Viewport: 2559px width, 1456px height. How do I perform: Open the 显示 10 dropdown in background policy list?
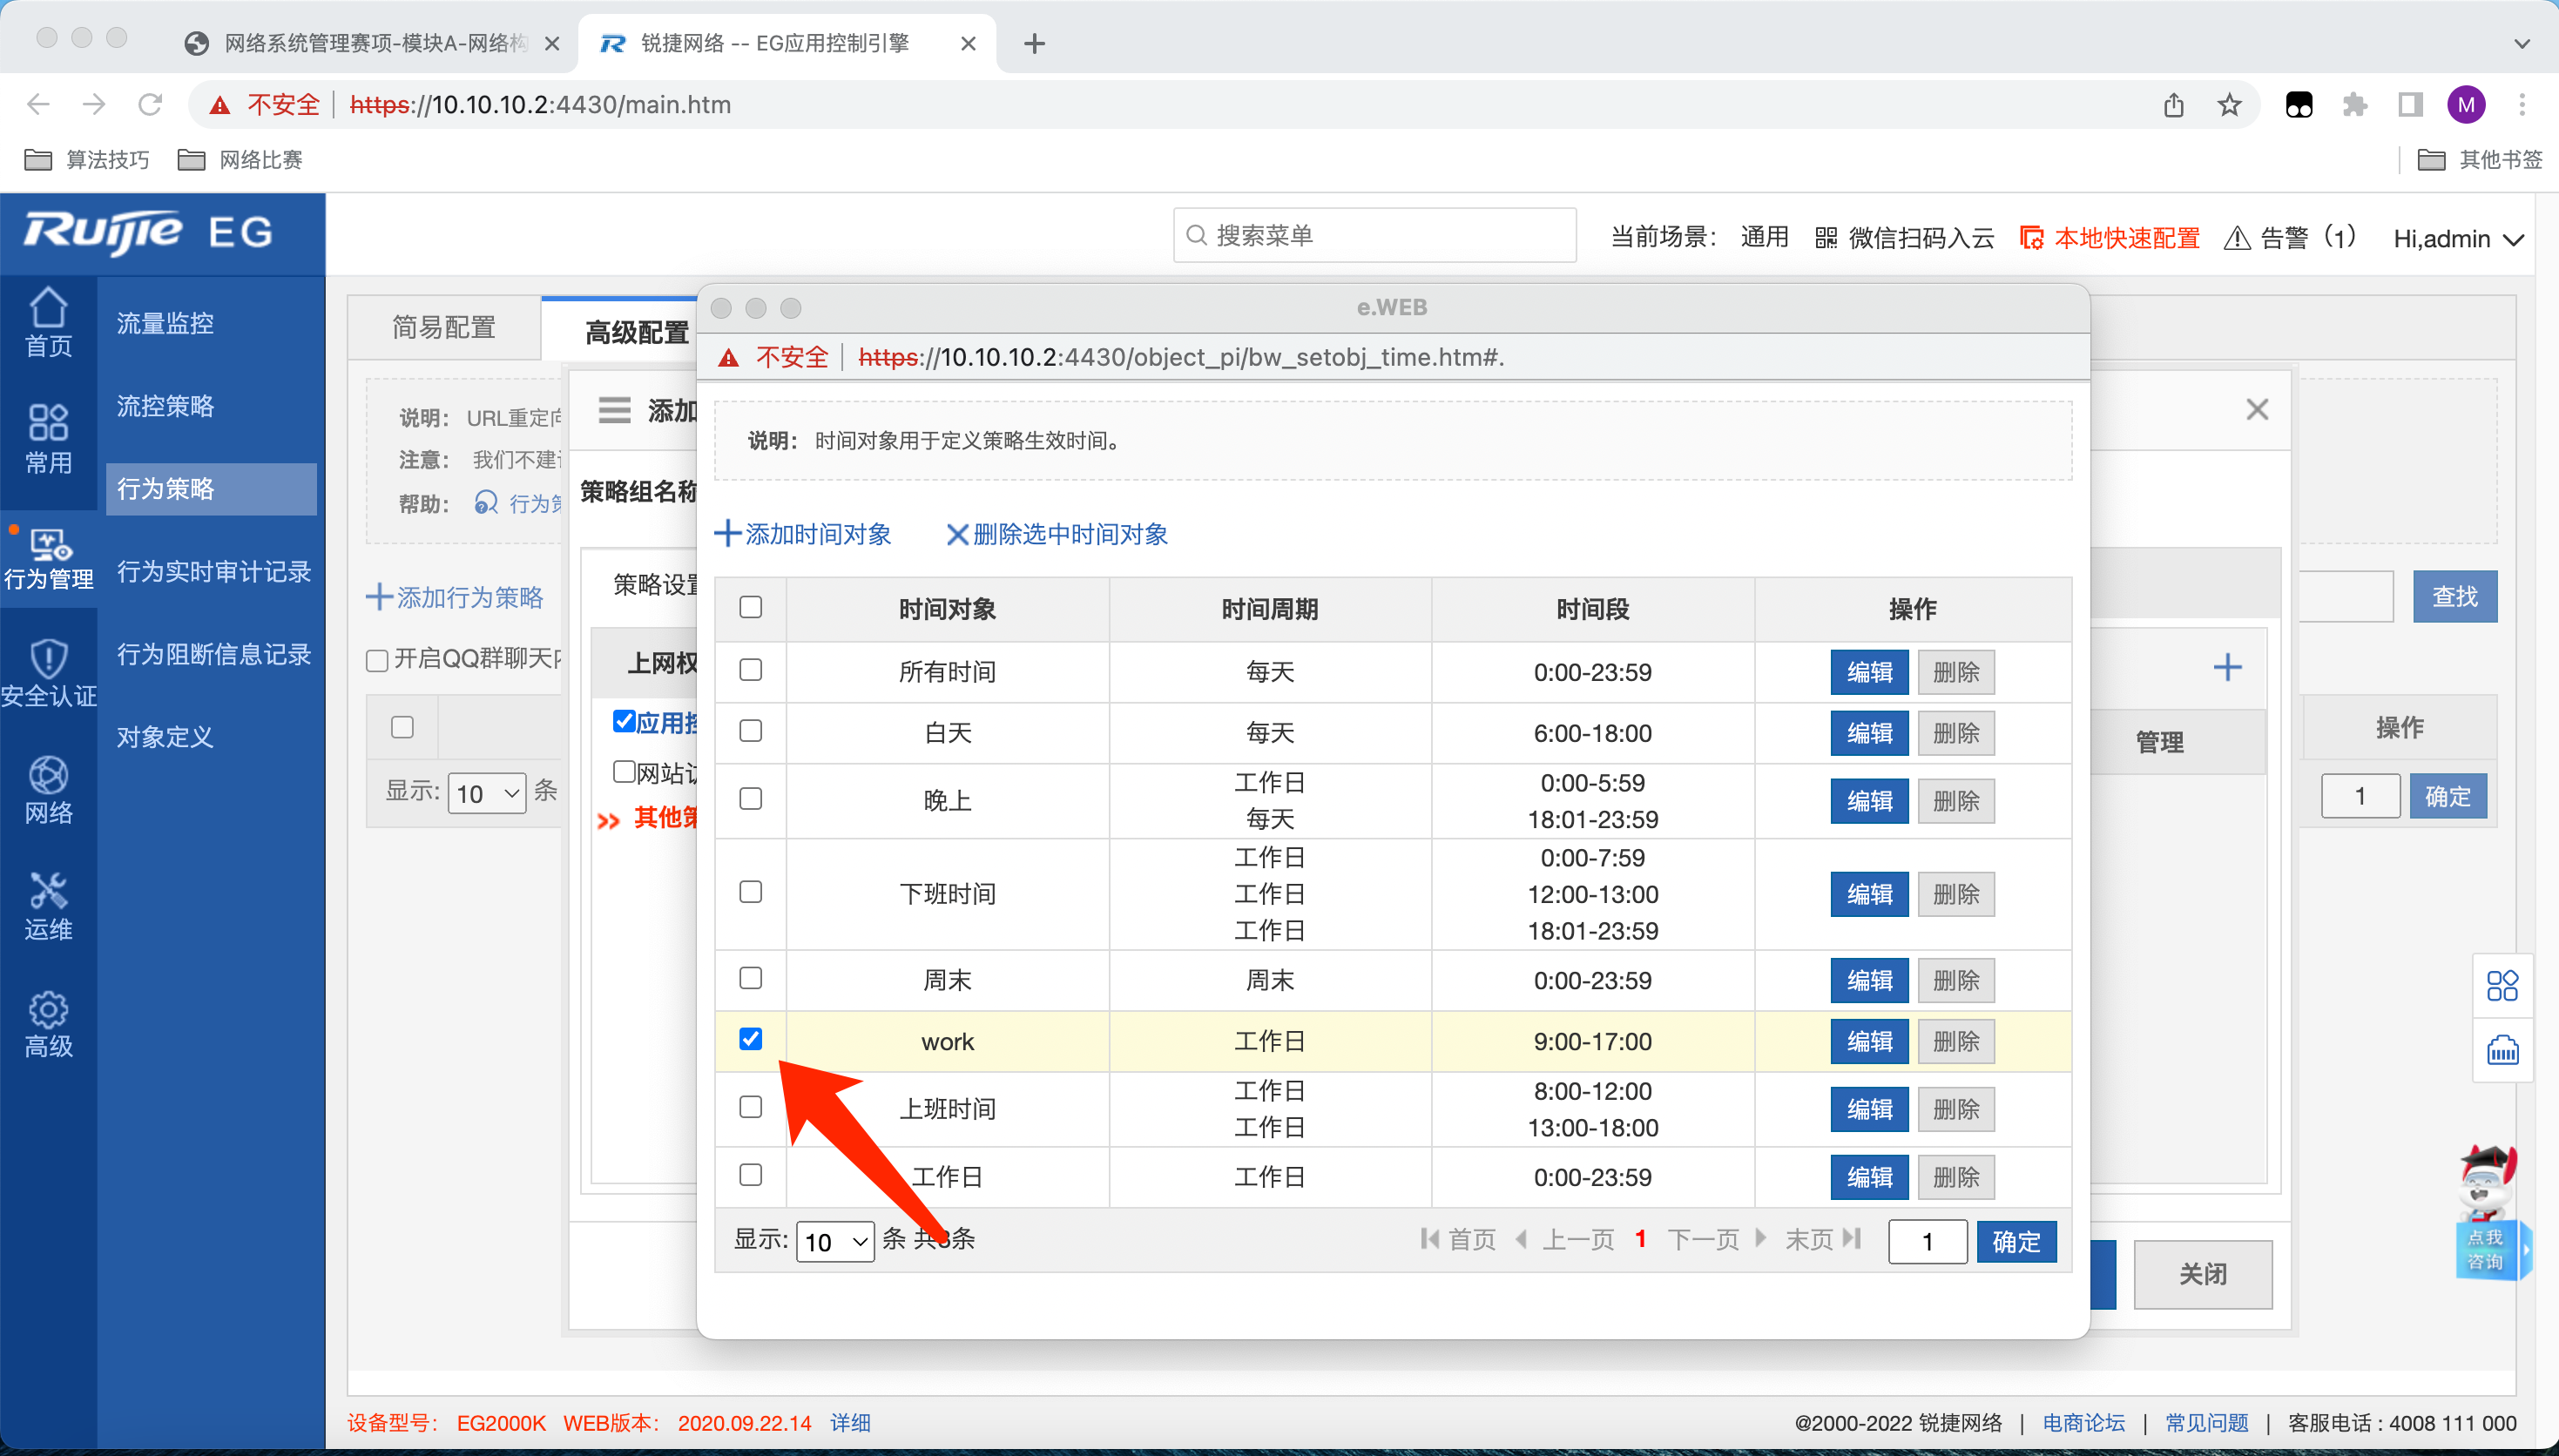tap(487, 793)
